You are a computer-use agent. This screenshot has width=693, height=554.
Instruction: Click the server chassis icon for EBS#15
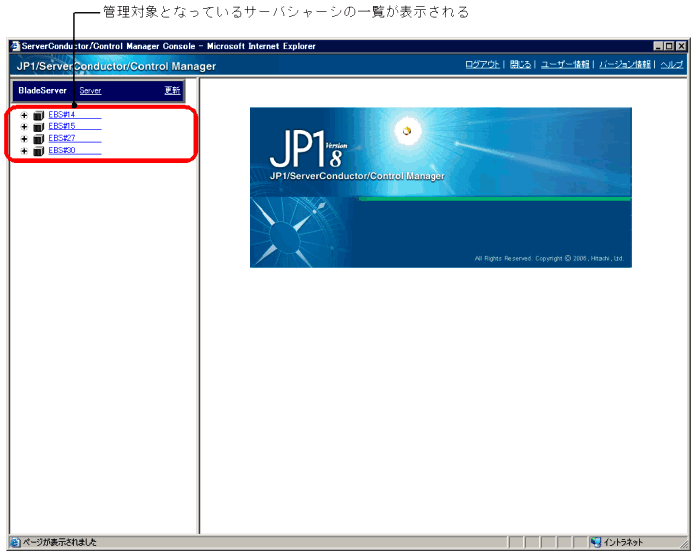[39, 127]
